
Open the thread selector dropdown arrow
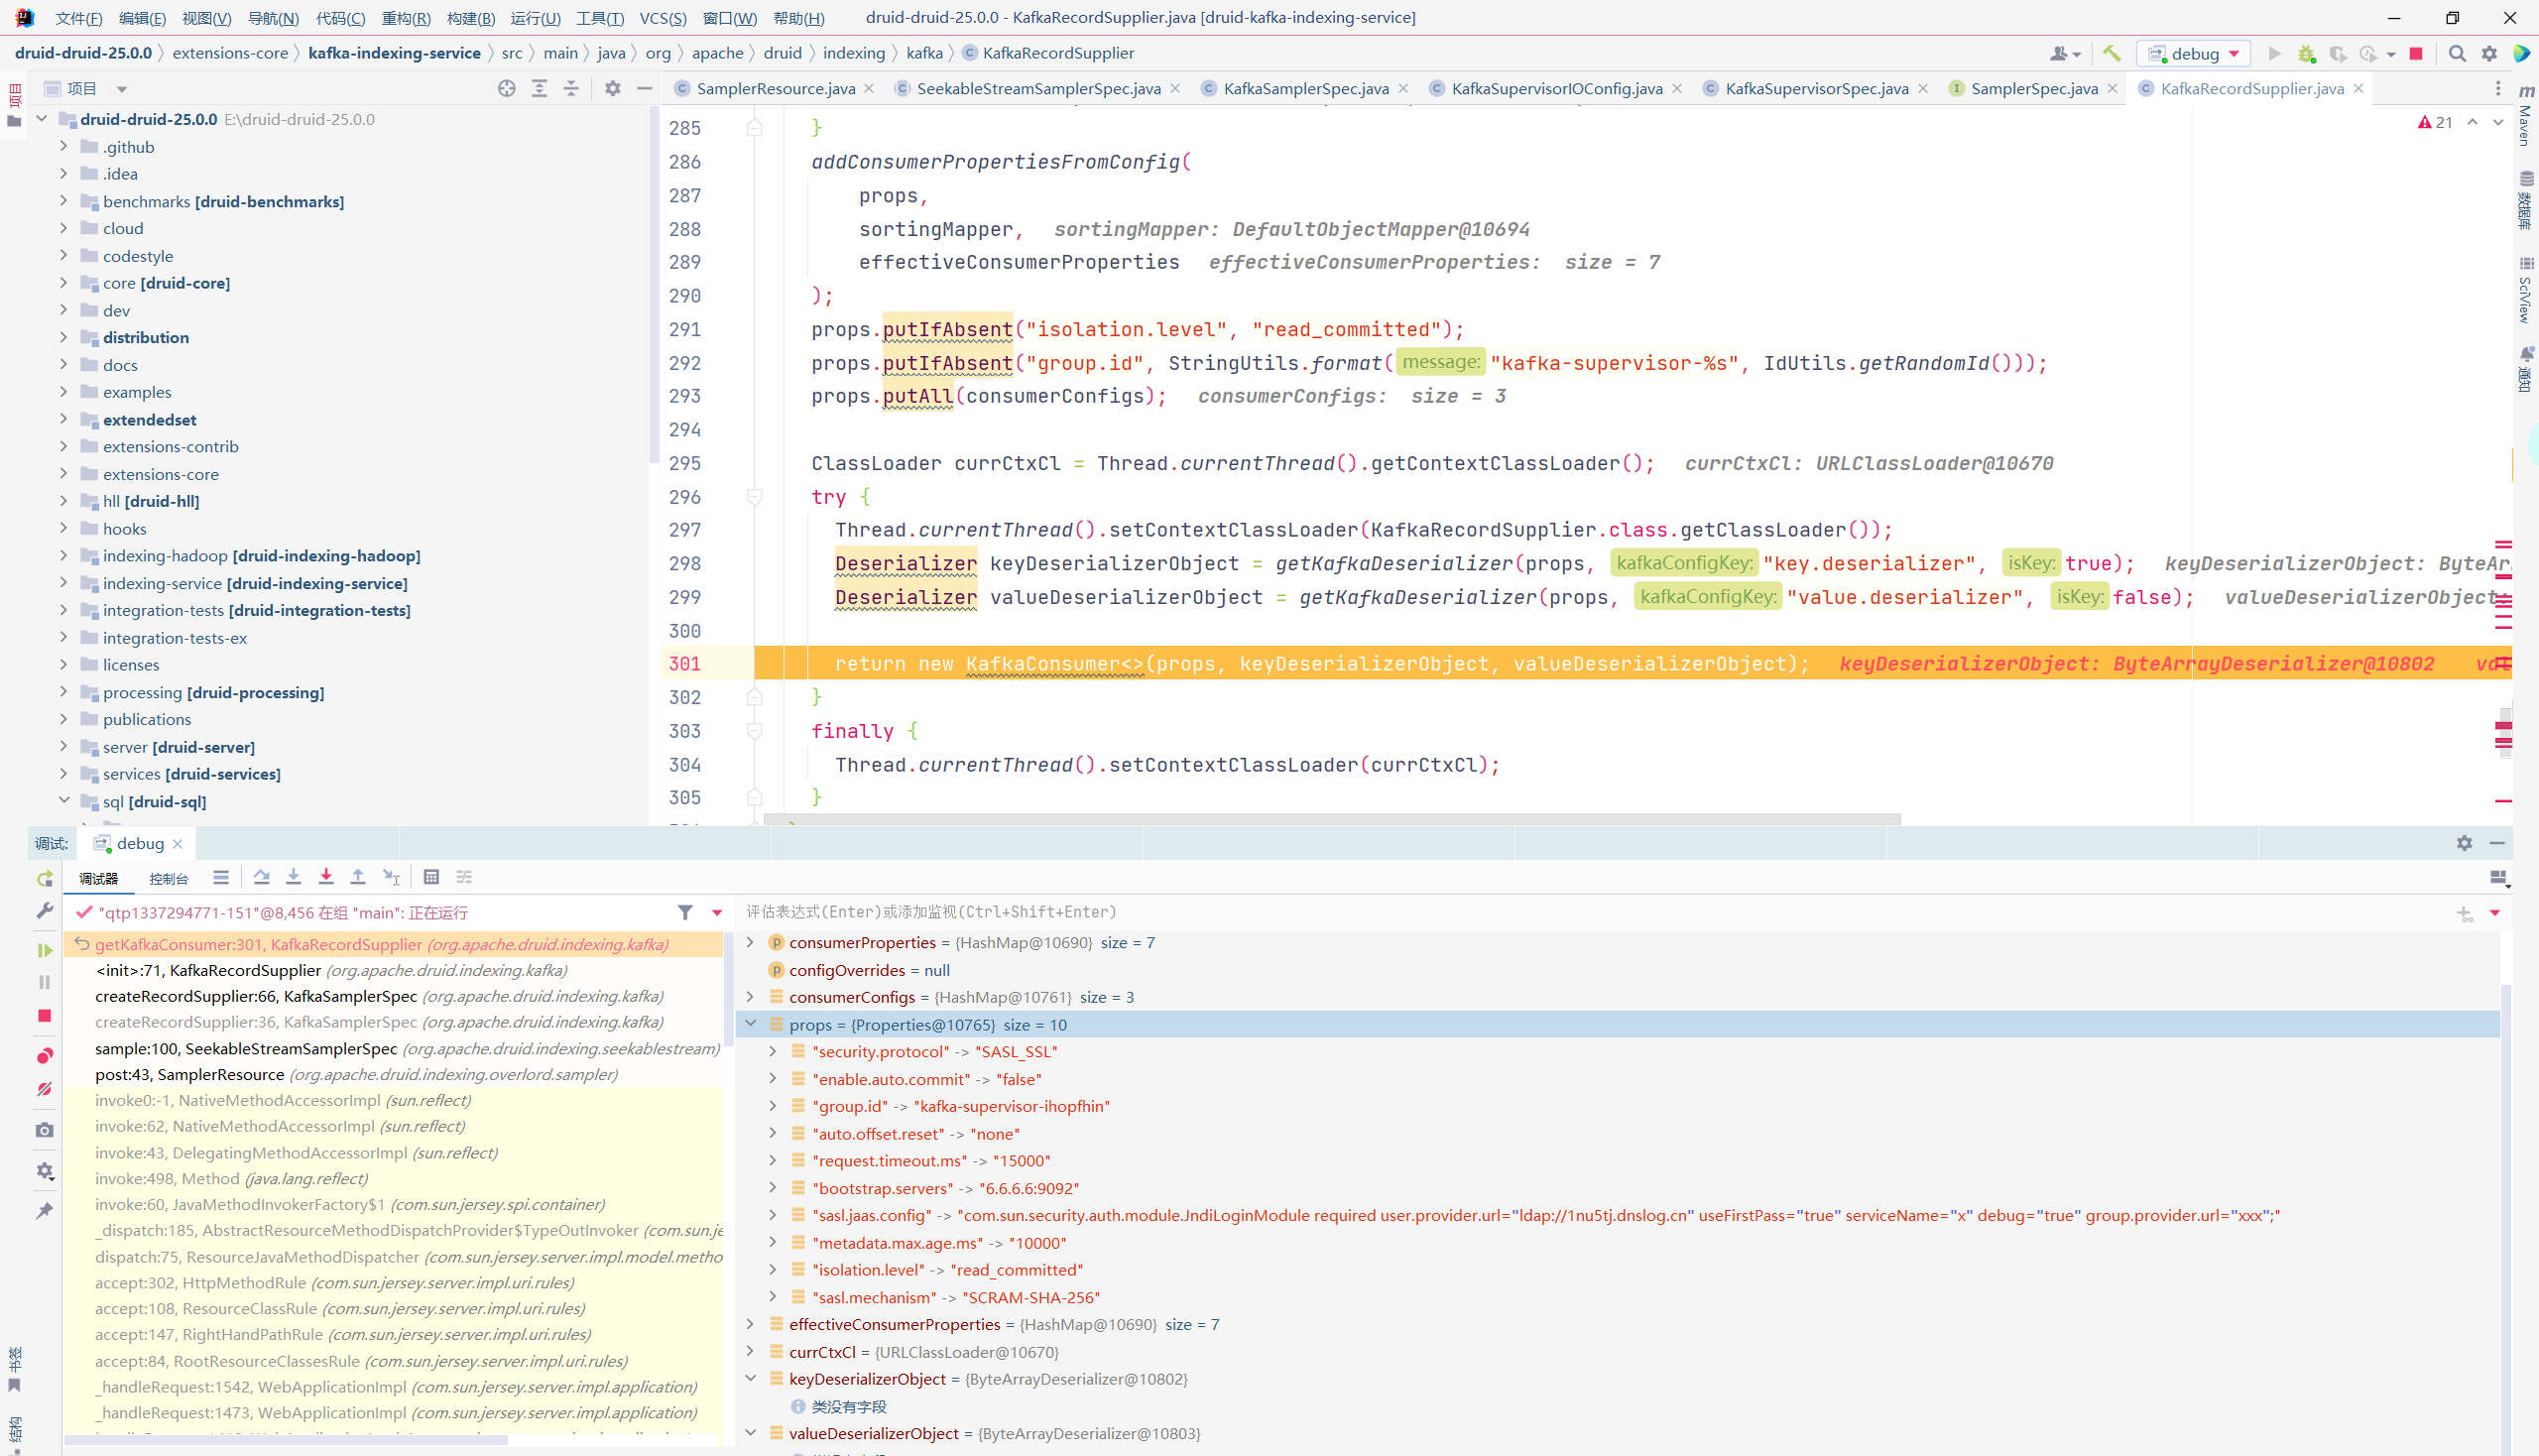pyautogui.click(x=717, y=912)
